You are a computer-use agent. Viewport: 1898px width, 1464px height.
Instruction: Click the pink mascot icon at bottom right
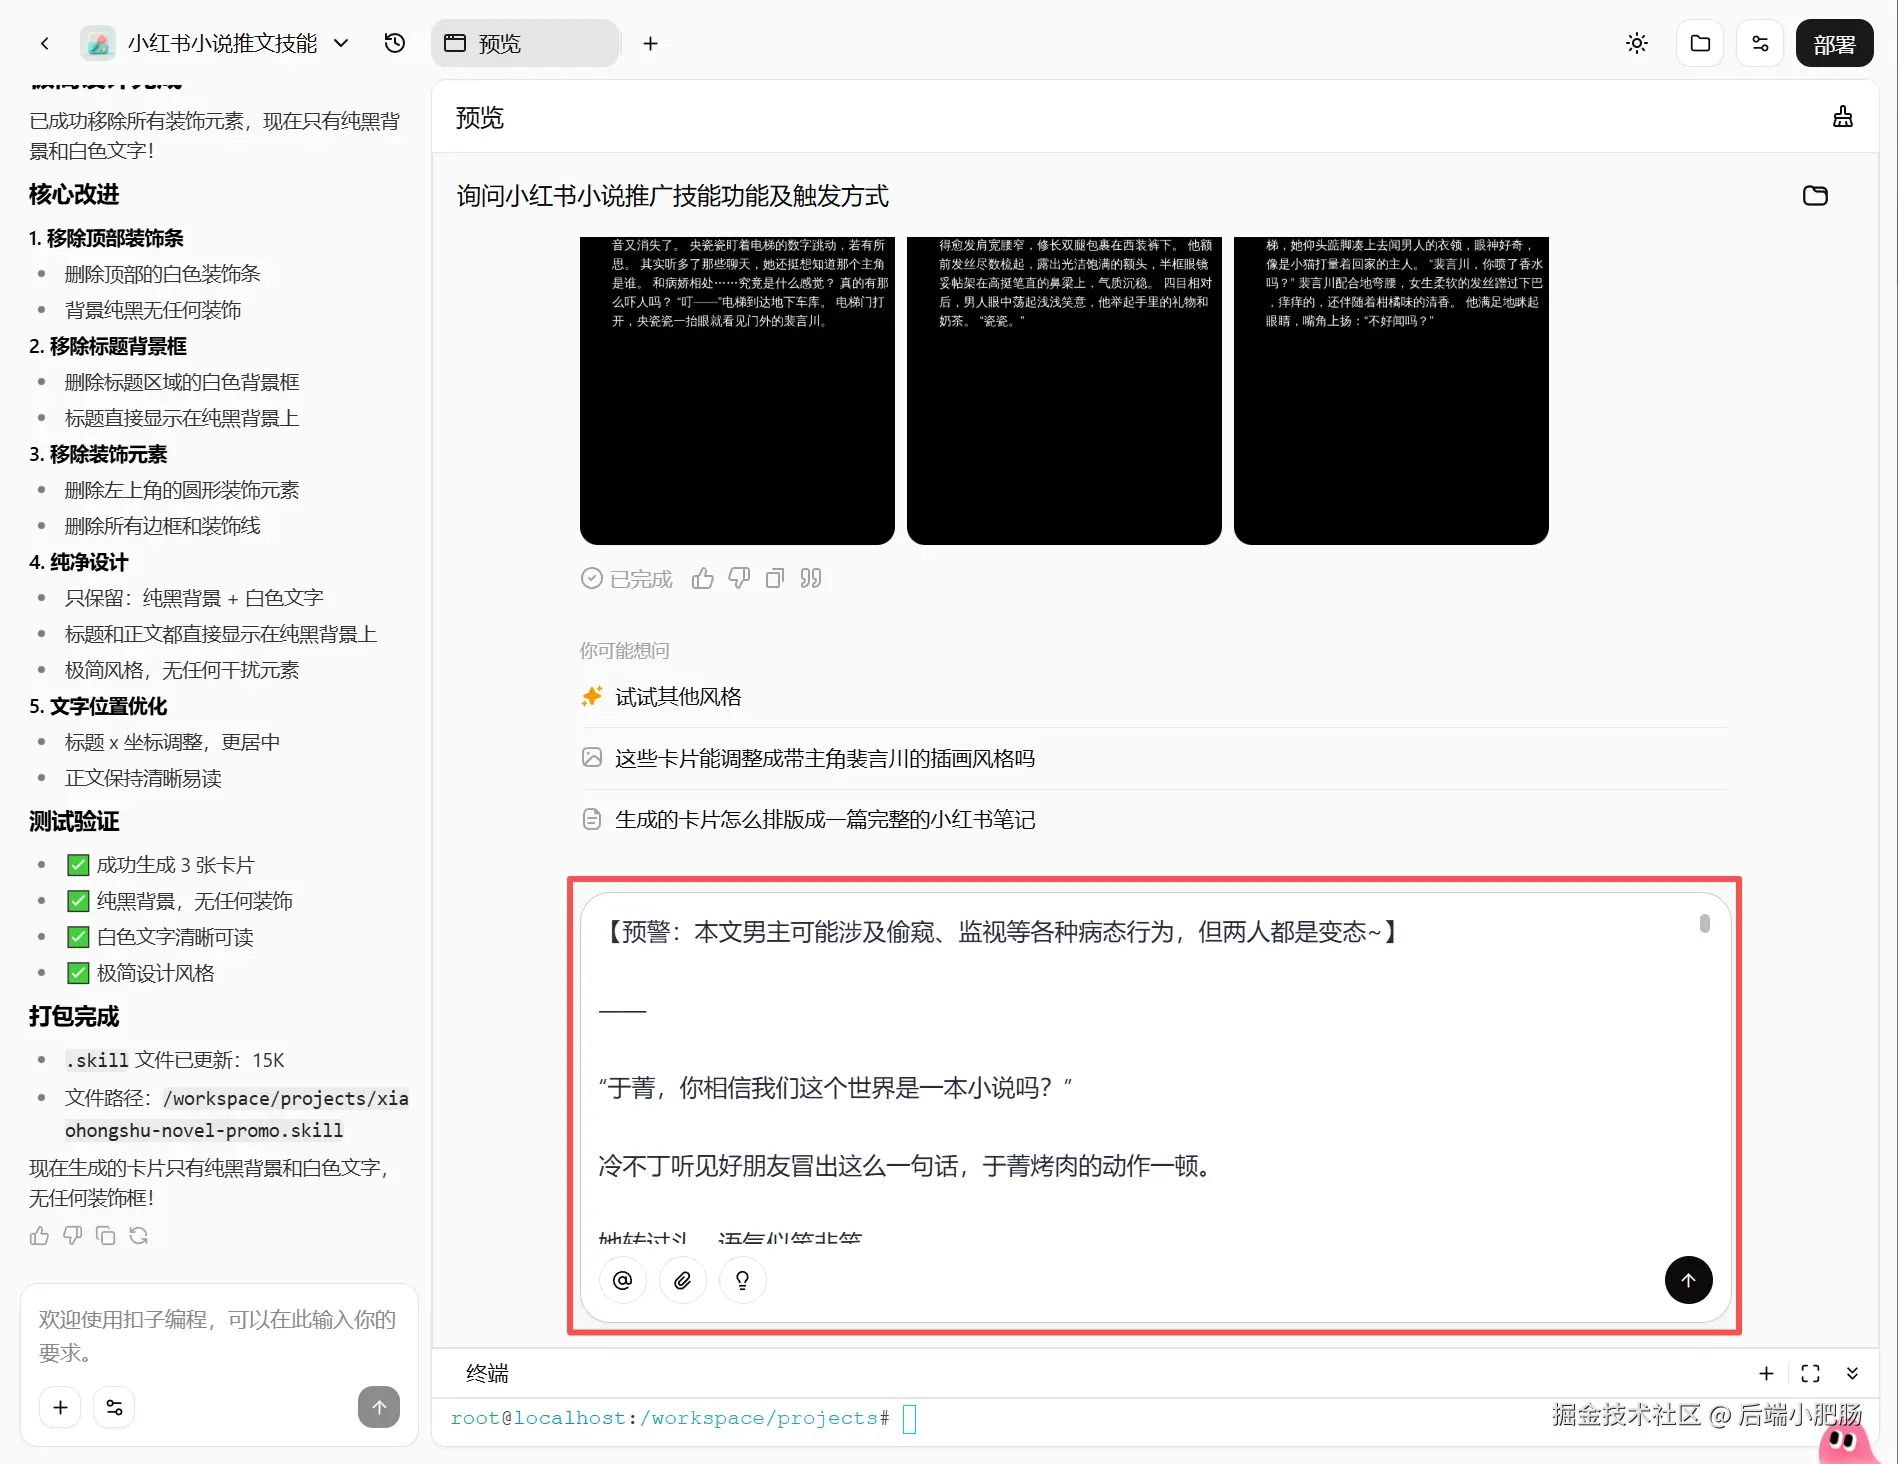[x=1846, y=1442]
